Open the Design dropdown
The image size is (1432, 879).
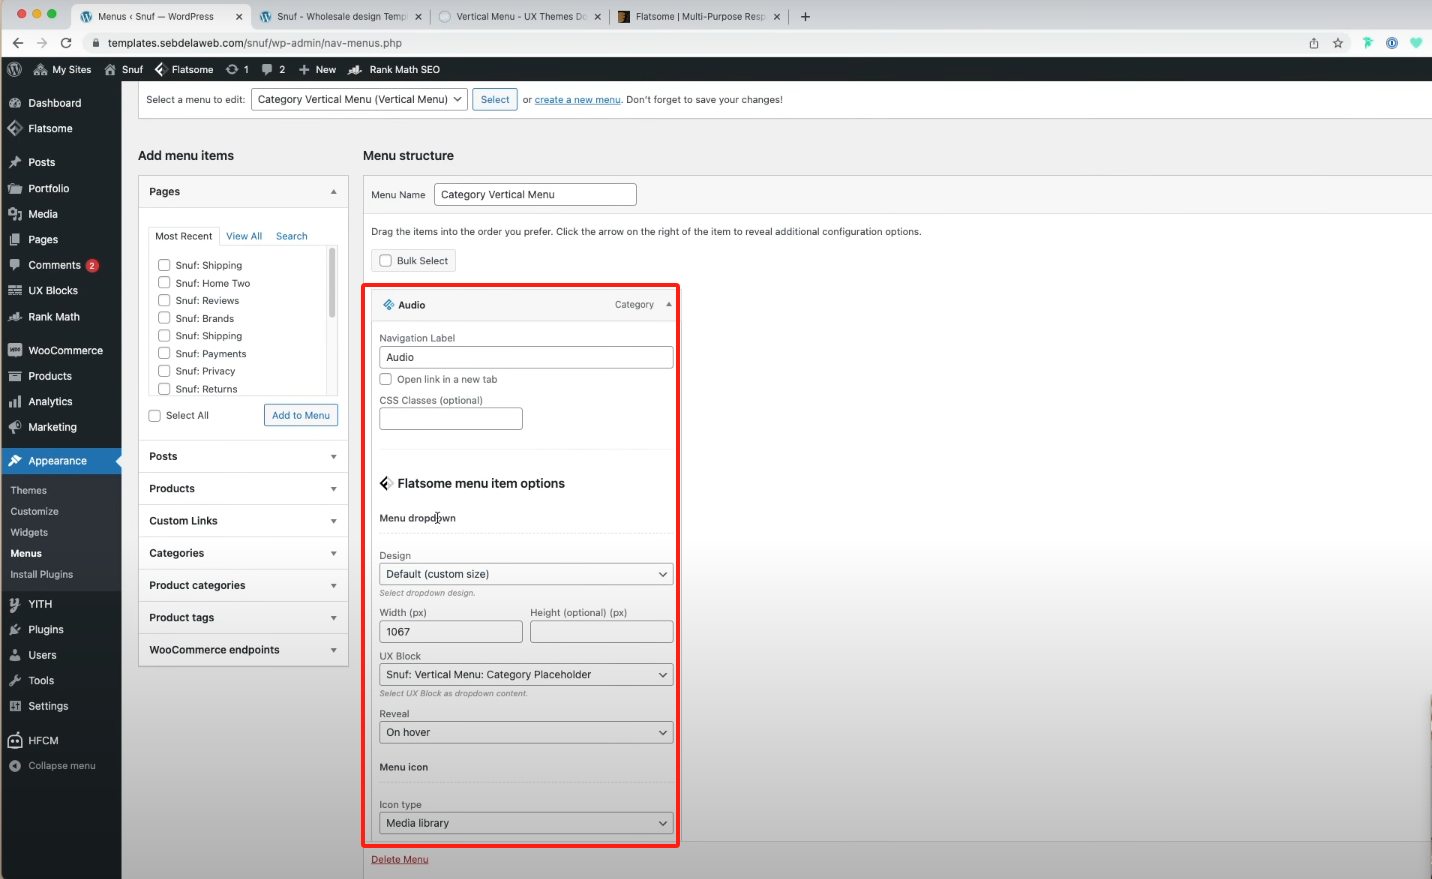coord(526,575)
